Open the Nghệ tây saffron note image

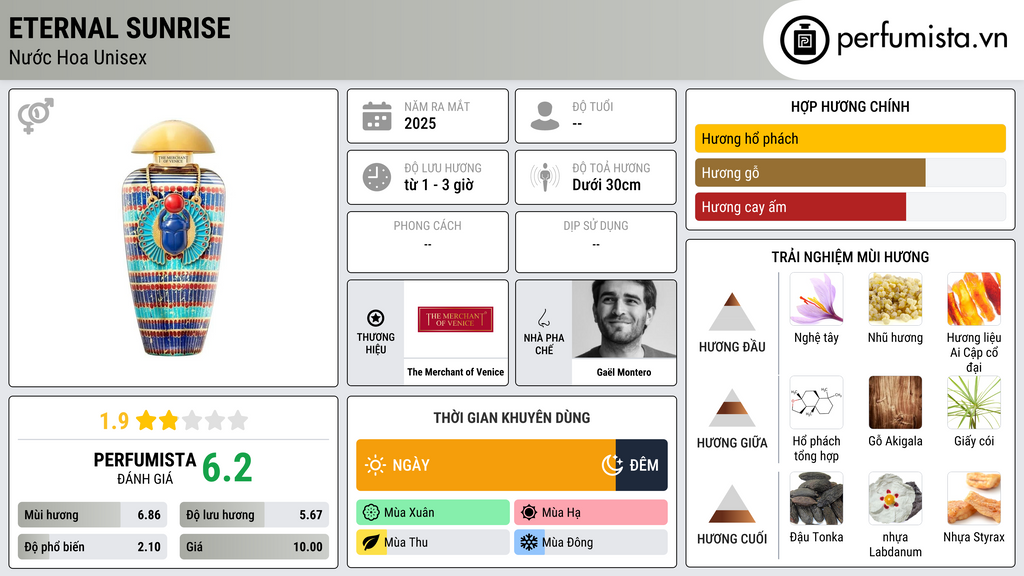click(x=816, y=299)
